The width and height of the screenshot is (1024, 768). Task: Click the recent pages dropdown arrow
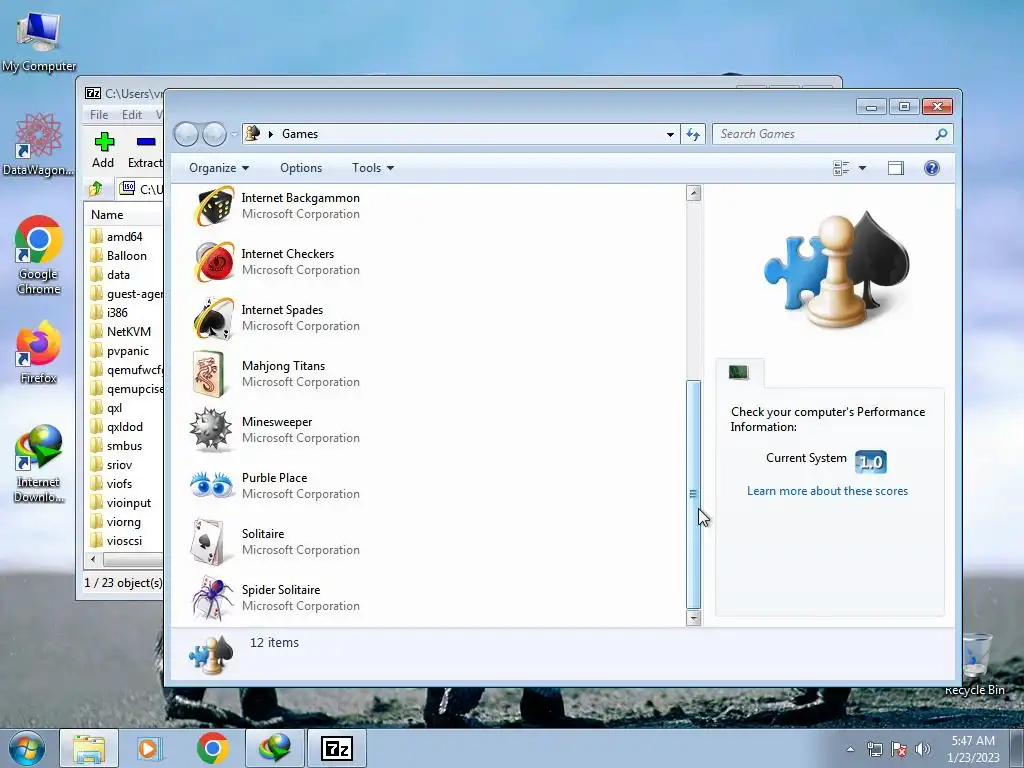pyautogui.click(x=234, y=135)
